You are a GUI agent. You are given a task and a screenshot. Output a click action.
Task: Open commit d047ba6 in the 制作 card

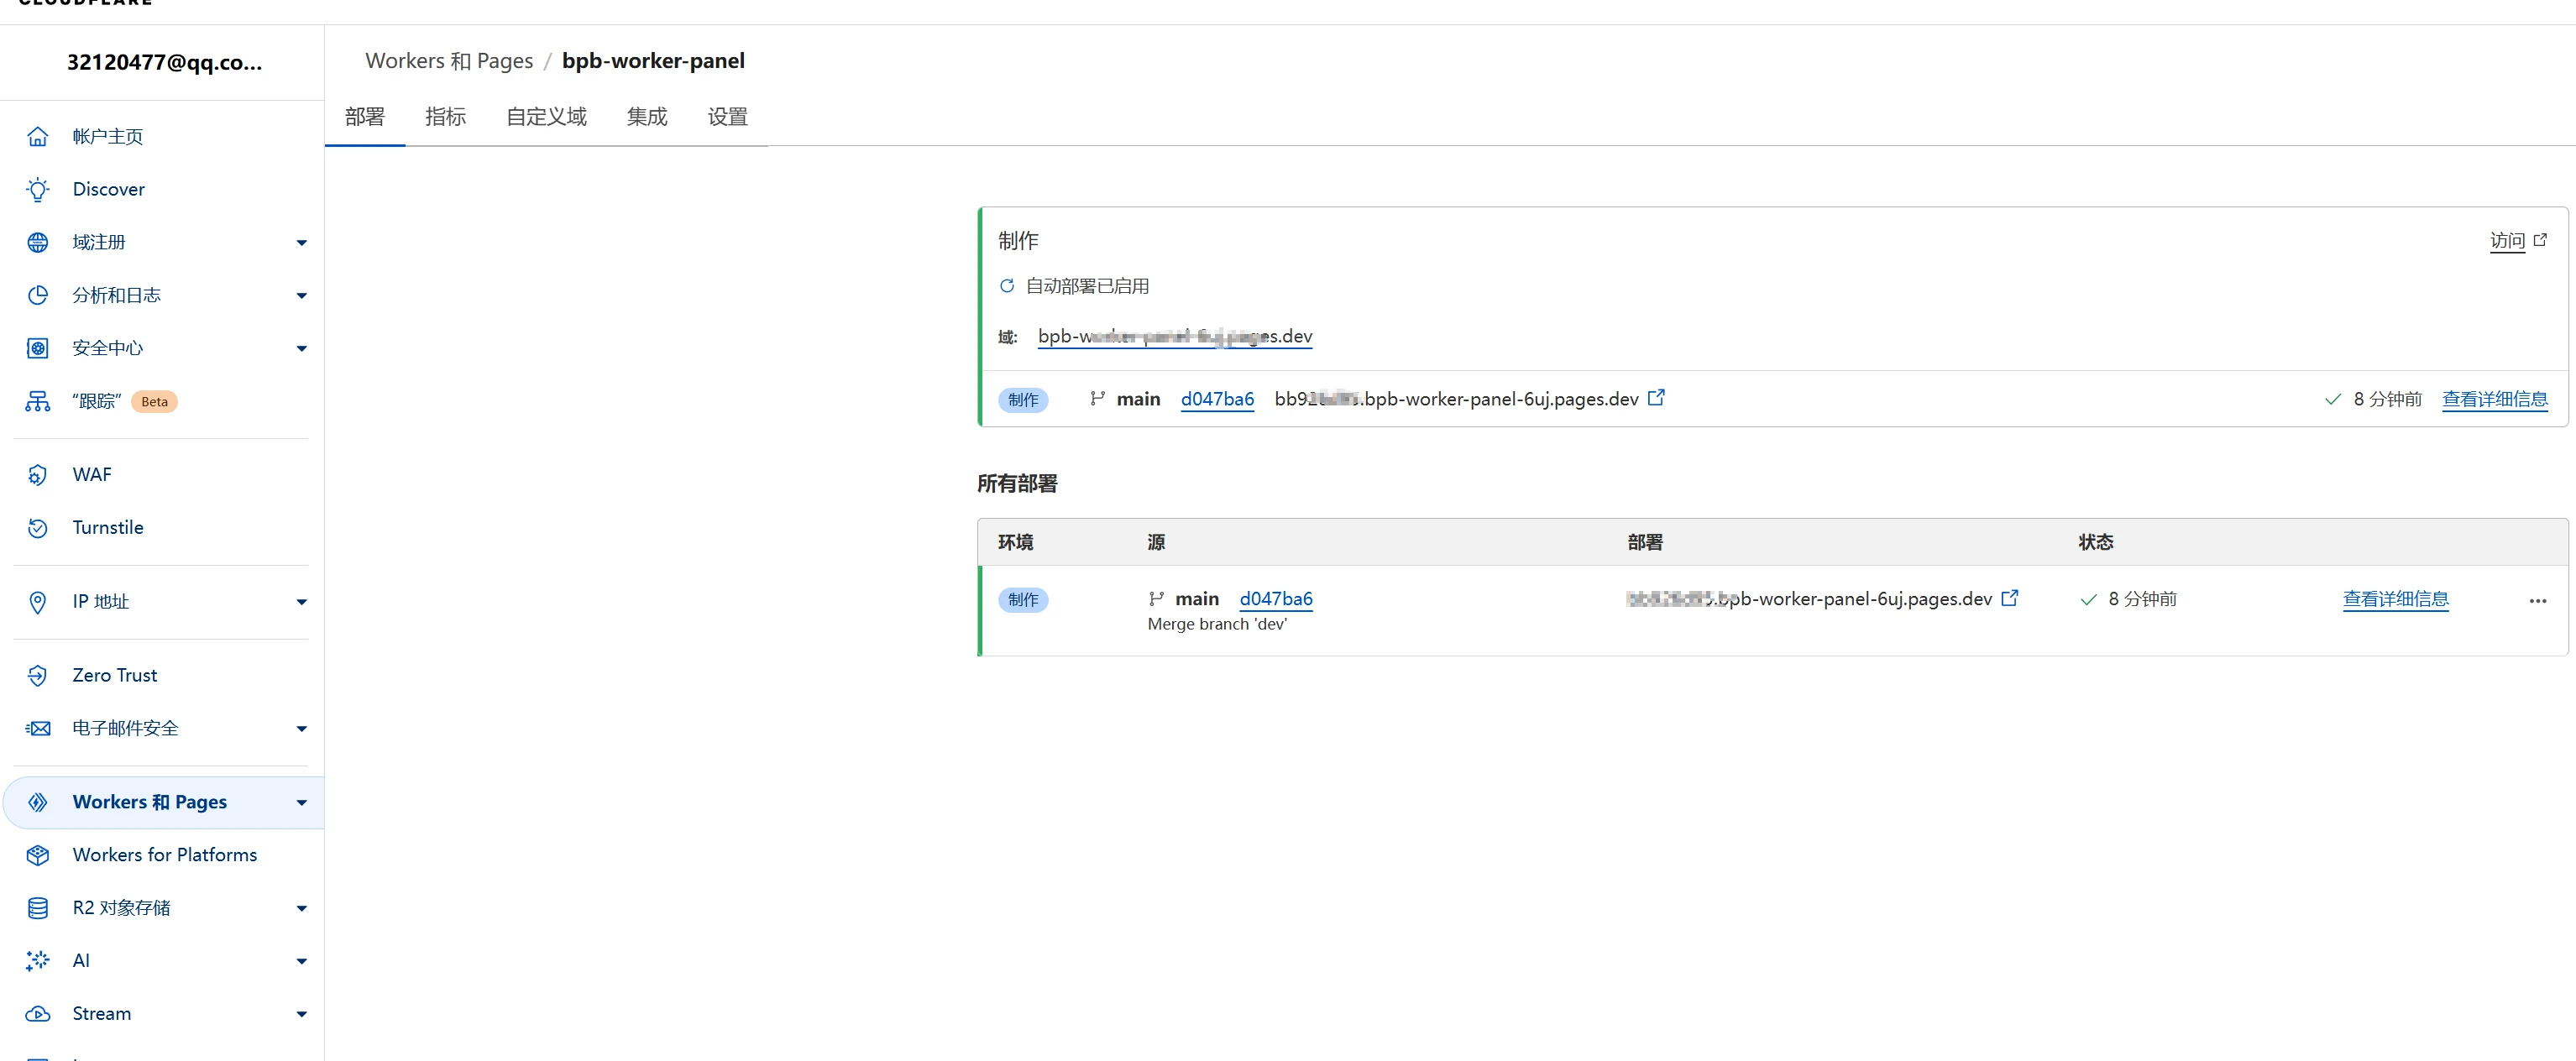(1217, 399)
